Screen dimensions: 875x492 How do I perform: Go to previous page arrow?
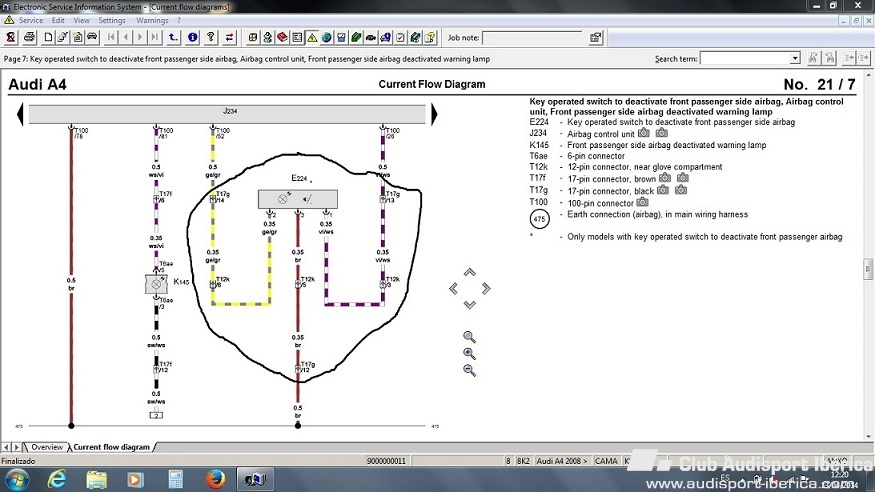(x=126, y=37)
